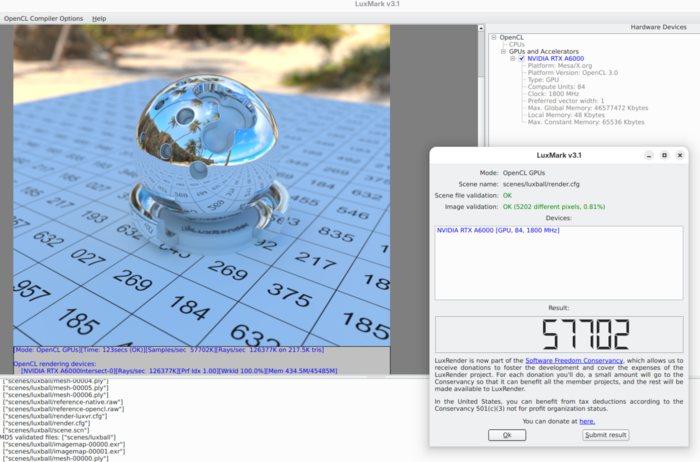Close the LuxMark result dialog
Image resolution: width=700 pixels, height=462 pixels.
[x=680, y=155]
